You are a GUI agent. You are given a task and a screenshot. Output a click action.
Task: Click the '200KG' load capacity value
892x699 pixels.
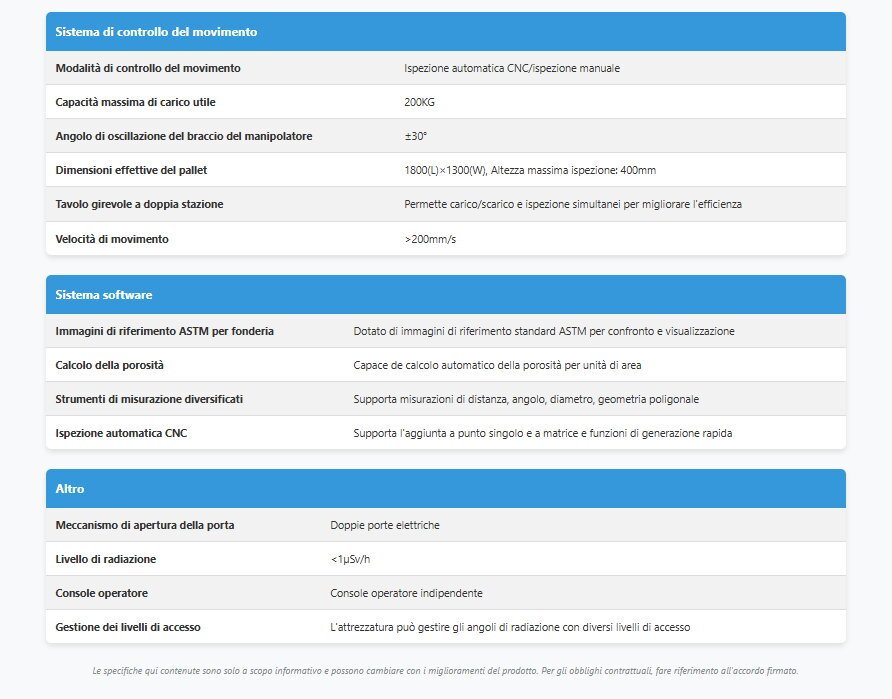419,102
